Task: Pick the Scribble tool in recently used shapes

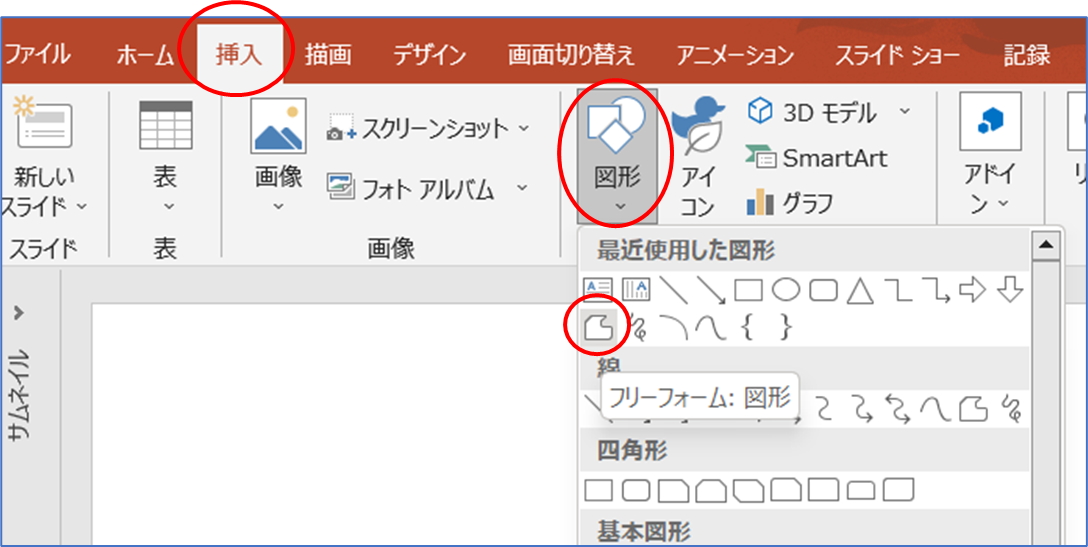Action: [638, 326]
